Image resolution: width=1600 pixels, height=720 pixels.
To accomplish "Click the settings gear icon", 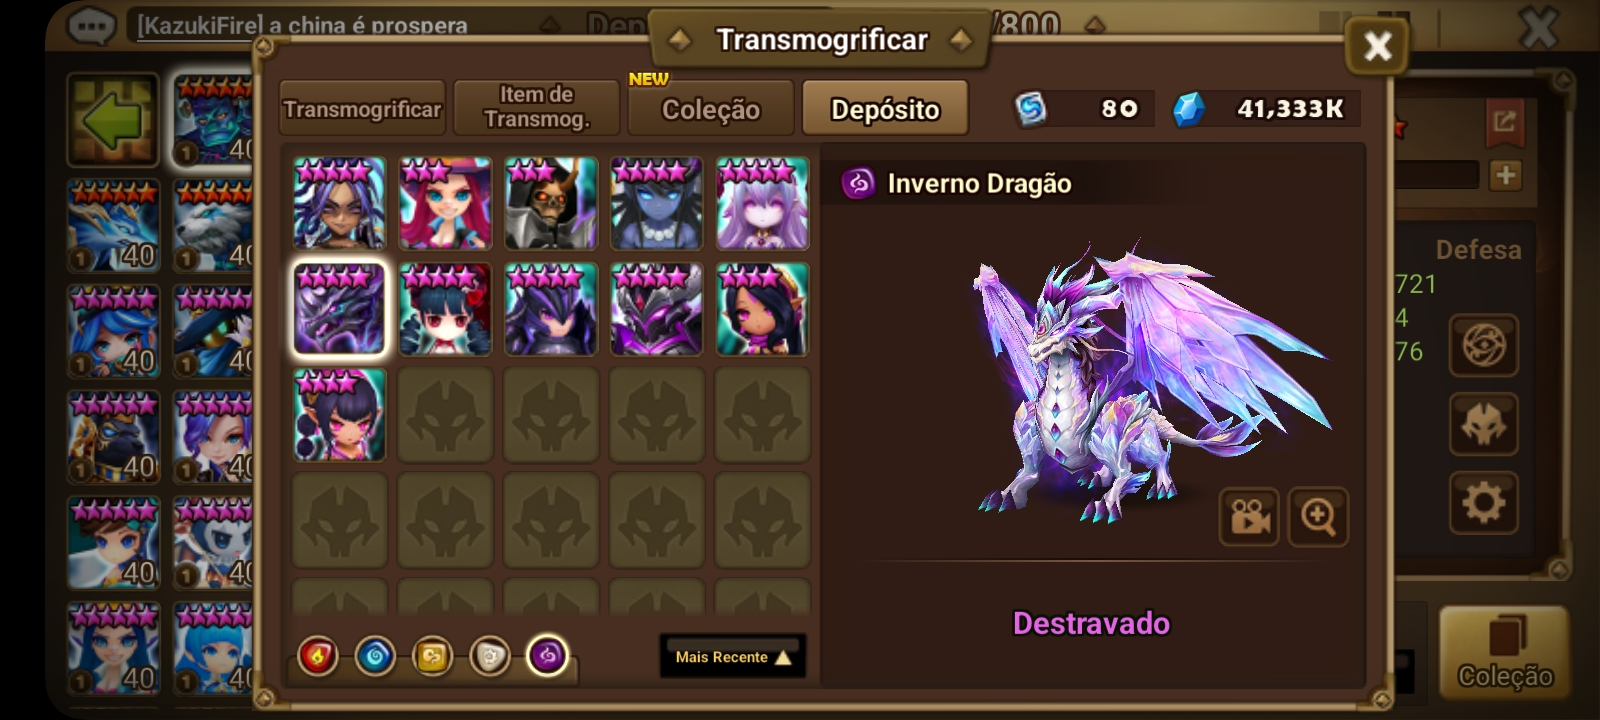I will 1484,502.
